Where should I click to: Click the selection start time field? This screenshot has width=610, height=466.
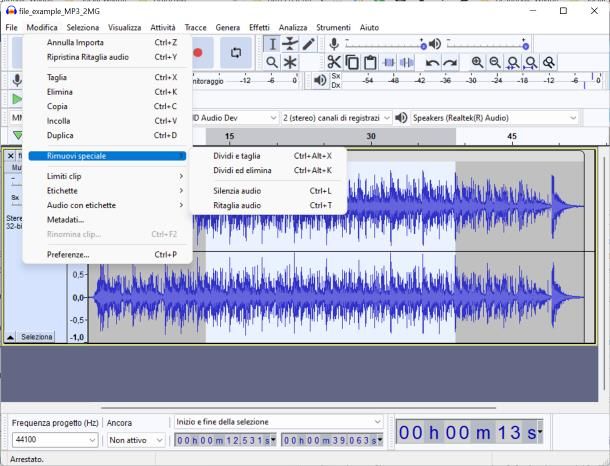[223, 440]
